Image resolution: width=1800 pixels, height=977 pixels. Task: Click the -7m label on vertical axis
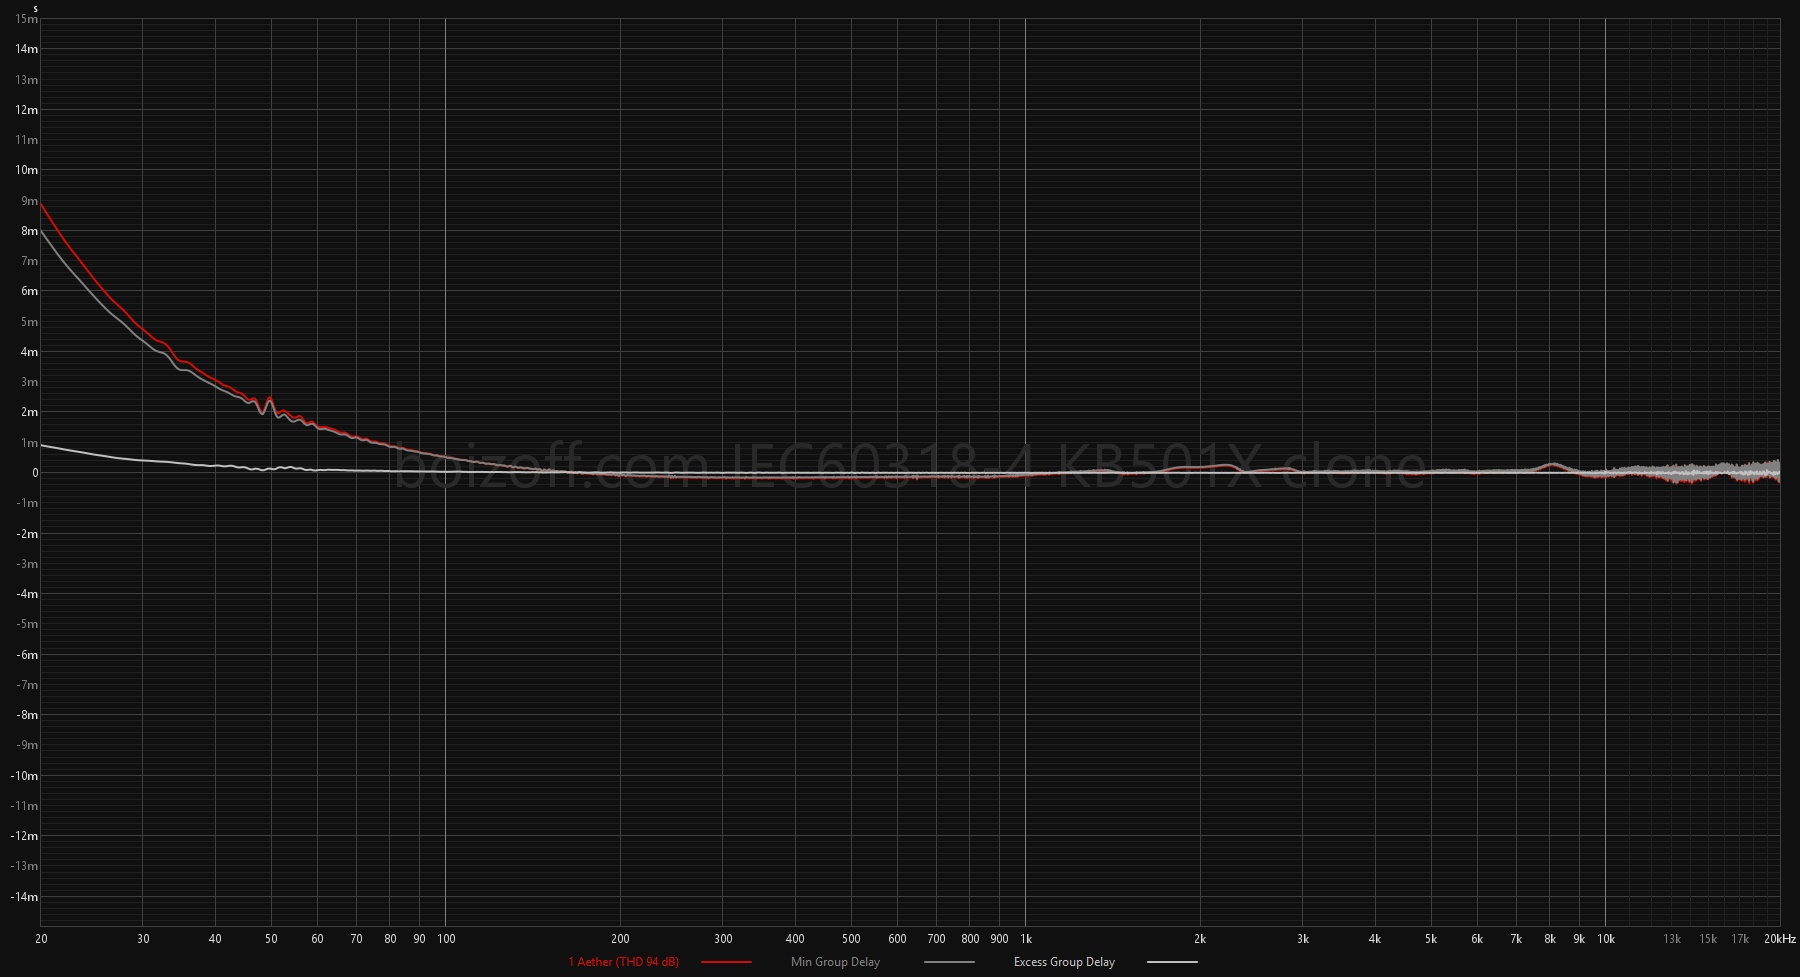pyautogui.click(x=27, y=685)
